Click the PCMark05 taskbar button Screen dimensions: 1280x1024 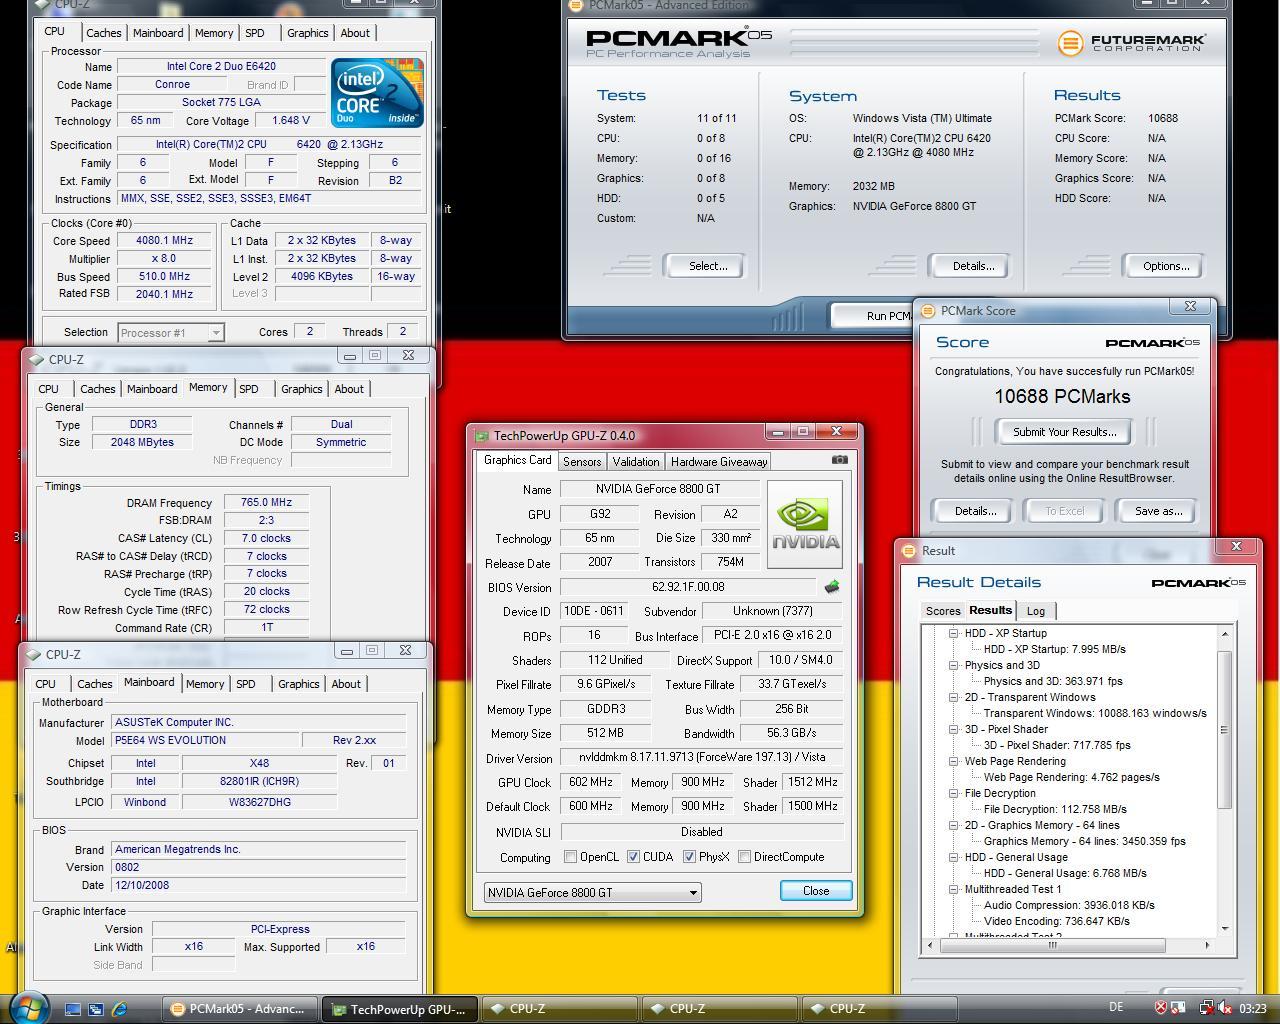click(240, 1009)
